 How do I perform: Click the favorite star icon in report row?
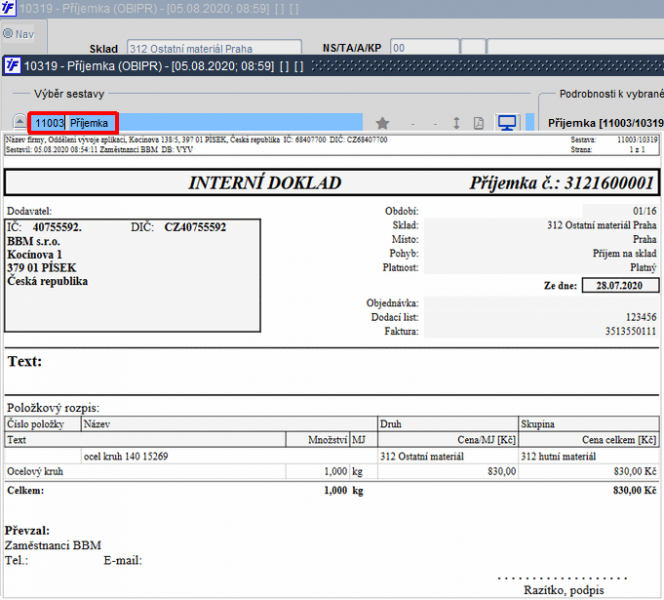coord(382,123)
